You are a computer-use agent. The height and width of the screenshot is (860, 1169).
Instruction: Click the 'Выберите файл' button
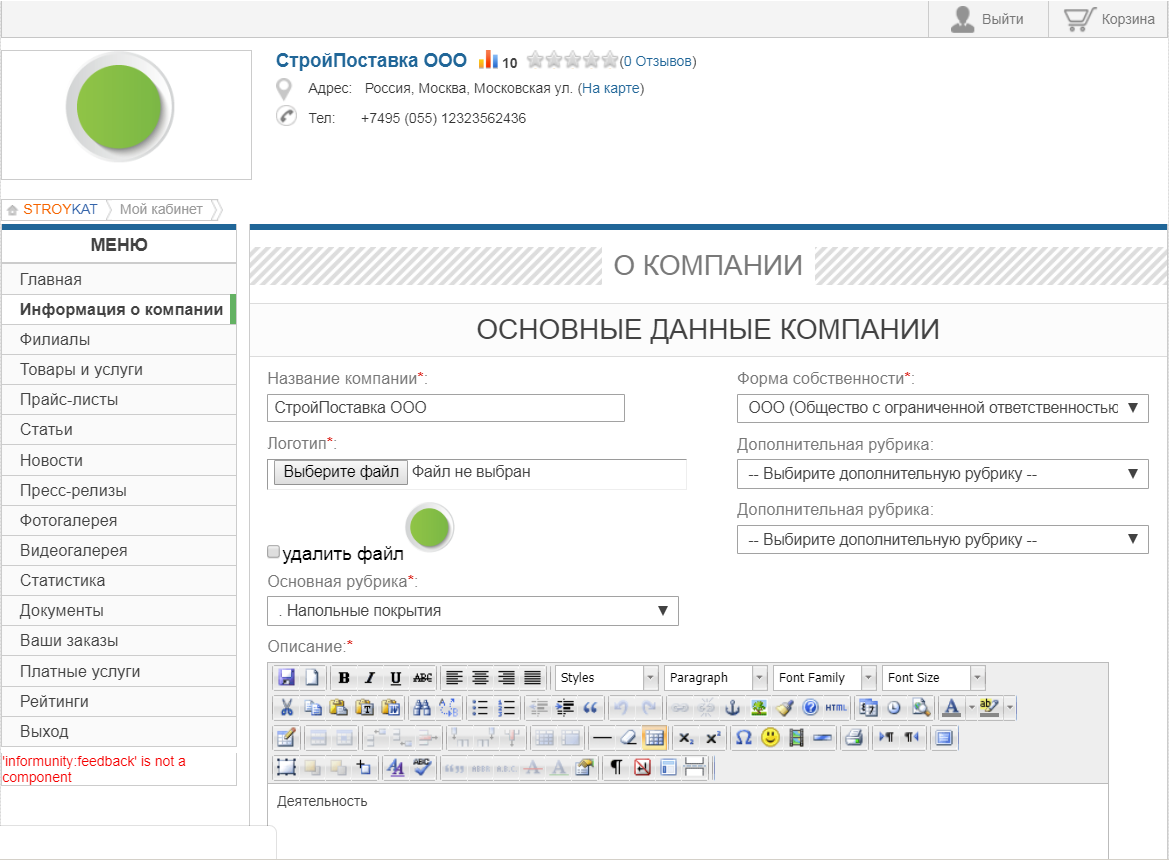pos(340,472)
